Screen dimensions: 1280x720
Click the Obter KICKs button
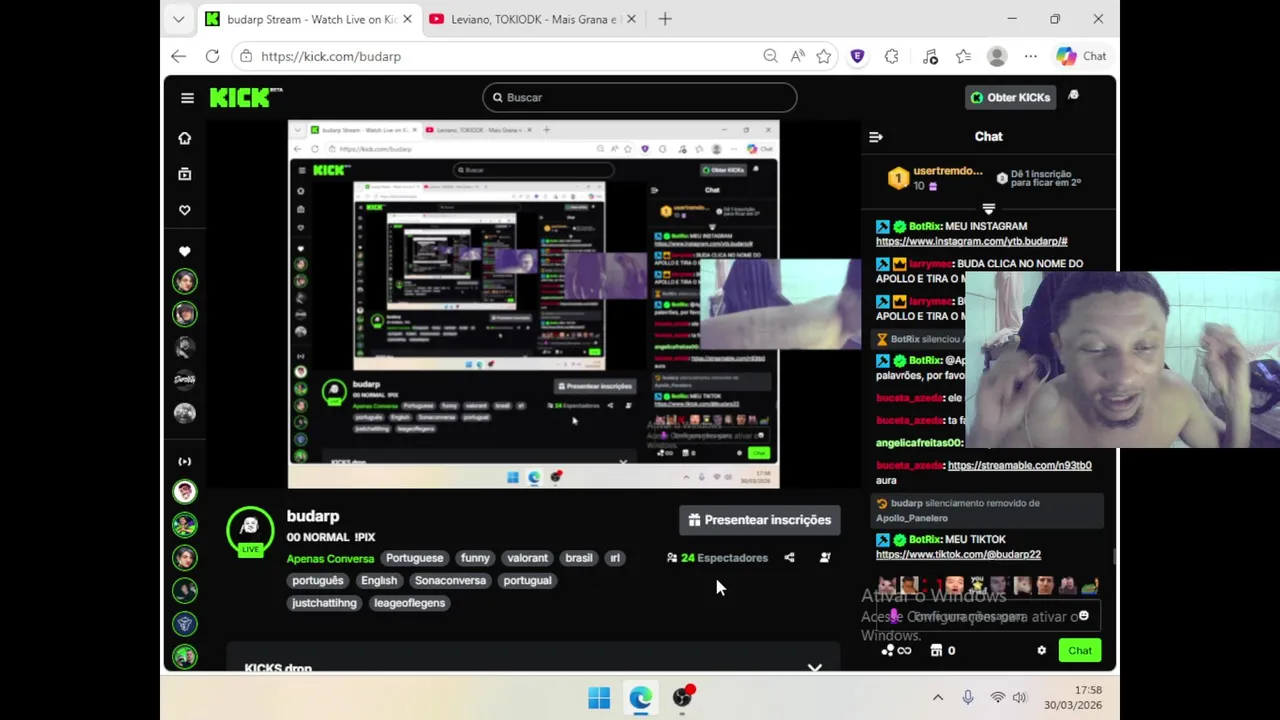(x=1010, y=97)
